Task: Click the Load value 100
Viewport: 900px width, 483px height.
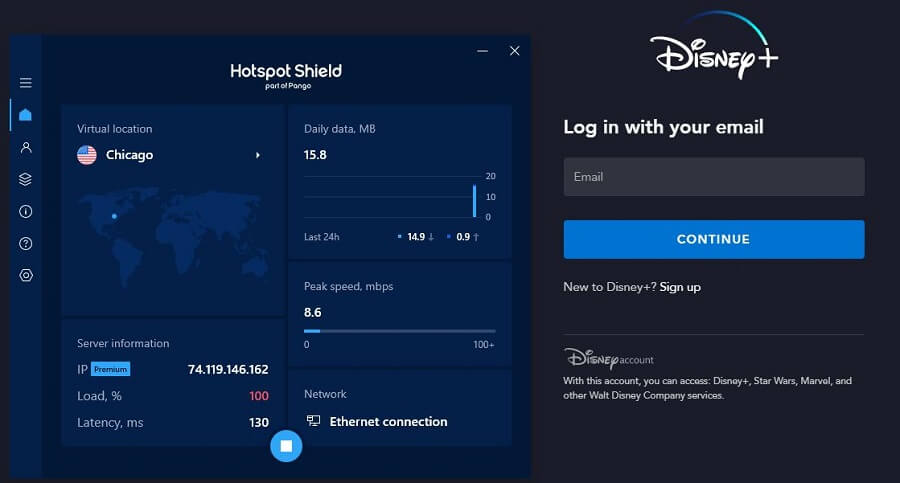Action: (259, 396)
